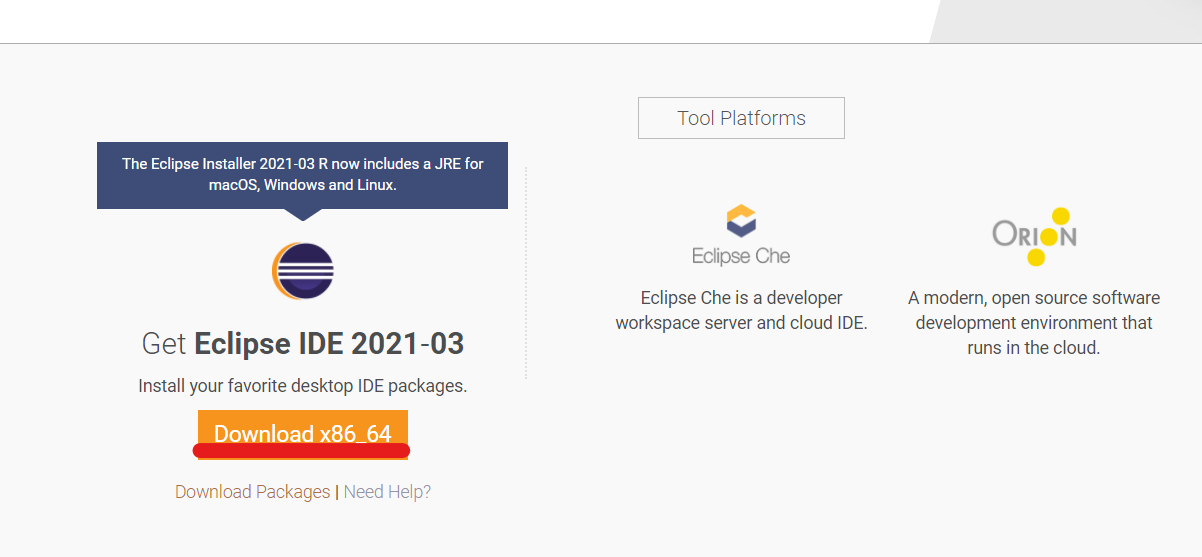Click 'Install your favorite desktop IDE packages.' text
The width and height of the screenshot is (1202, 557).
pyautogui.click(x=303, y=386)
